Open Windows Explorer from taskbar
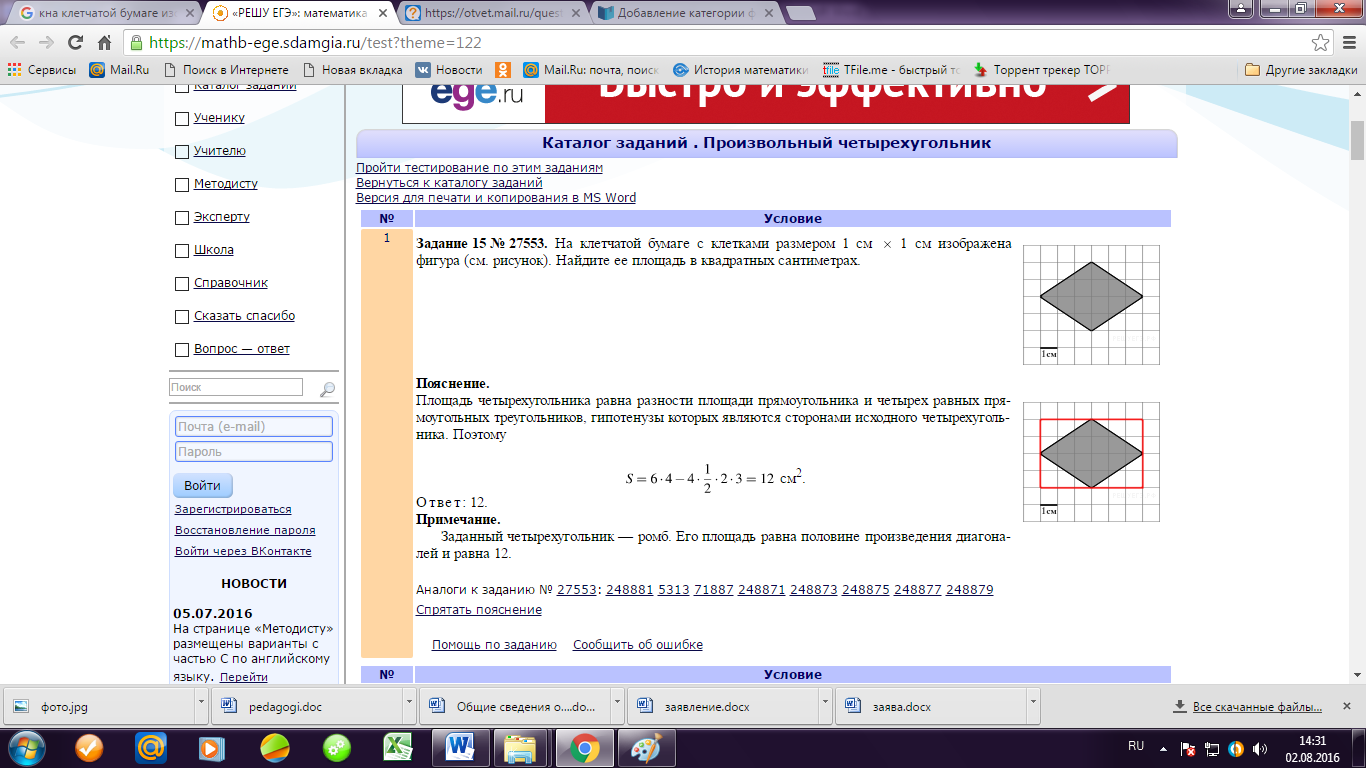Viewport: 1366px width, 768px height. pos(521,747)
